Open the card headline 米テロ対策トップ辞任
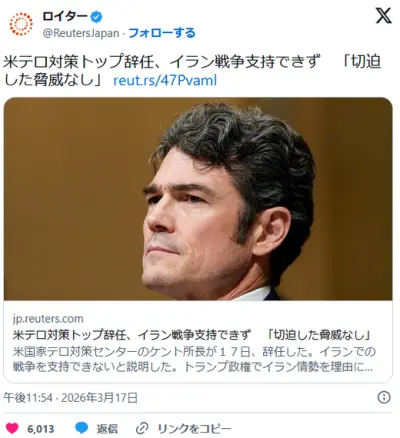This screenshot has height=438, width=400. point(192,335)
